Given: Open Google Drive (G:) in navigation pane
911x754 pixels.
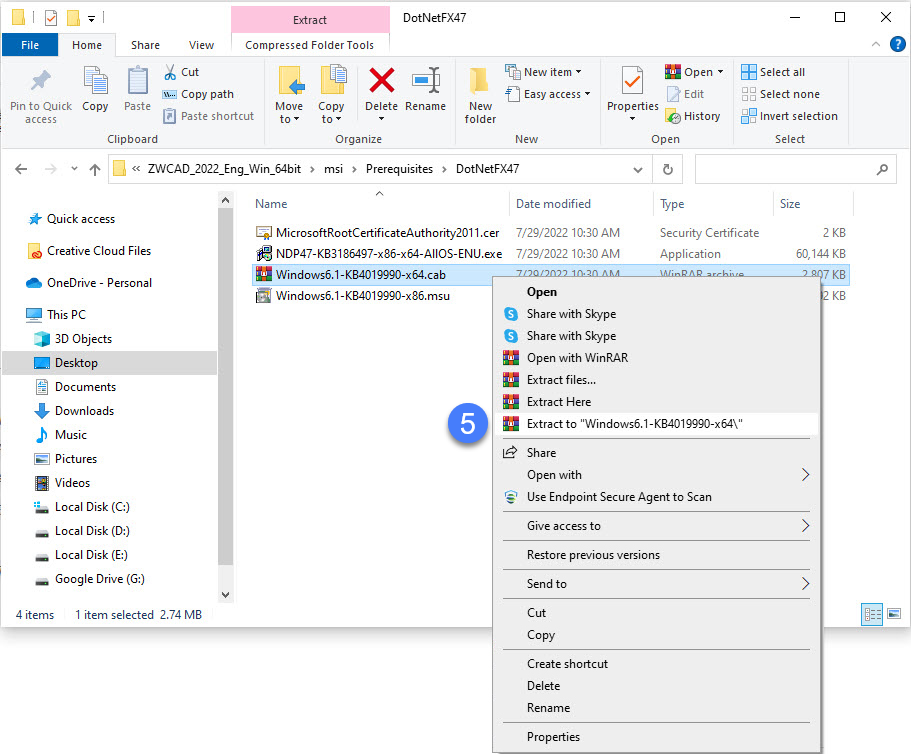Looking at the screenshot, I should tap(99, 579).
